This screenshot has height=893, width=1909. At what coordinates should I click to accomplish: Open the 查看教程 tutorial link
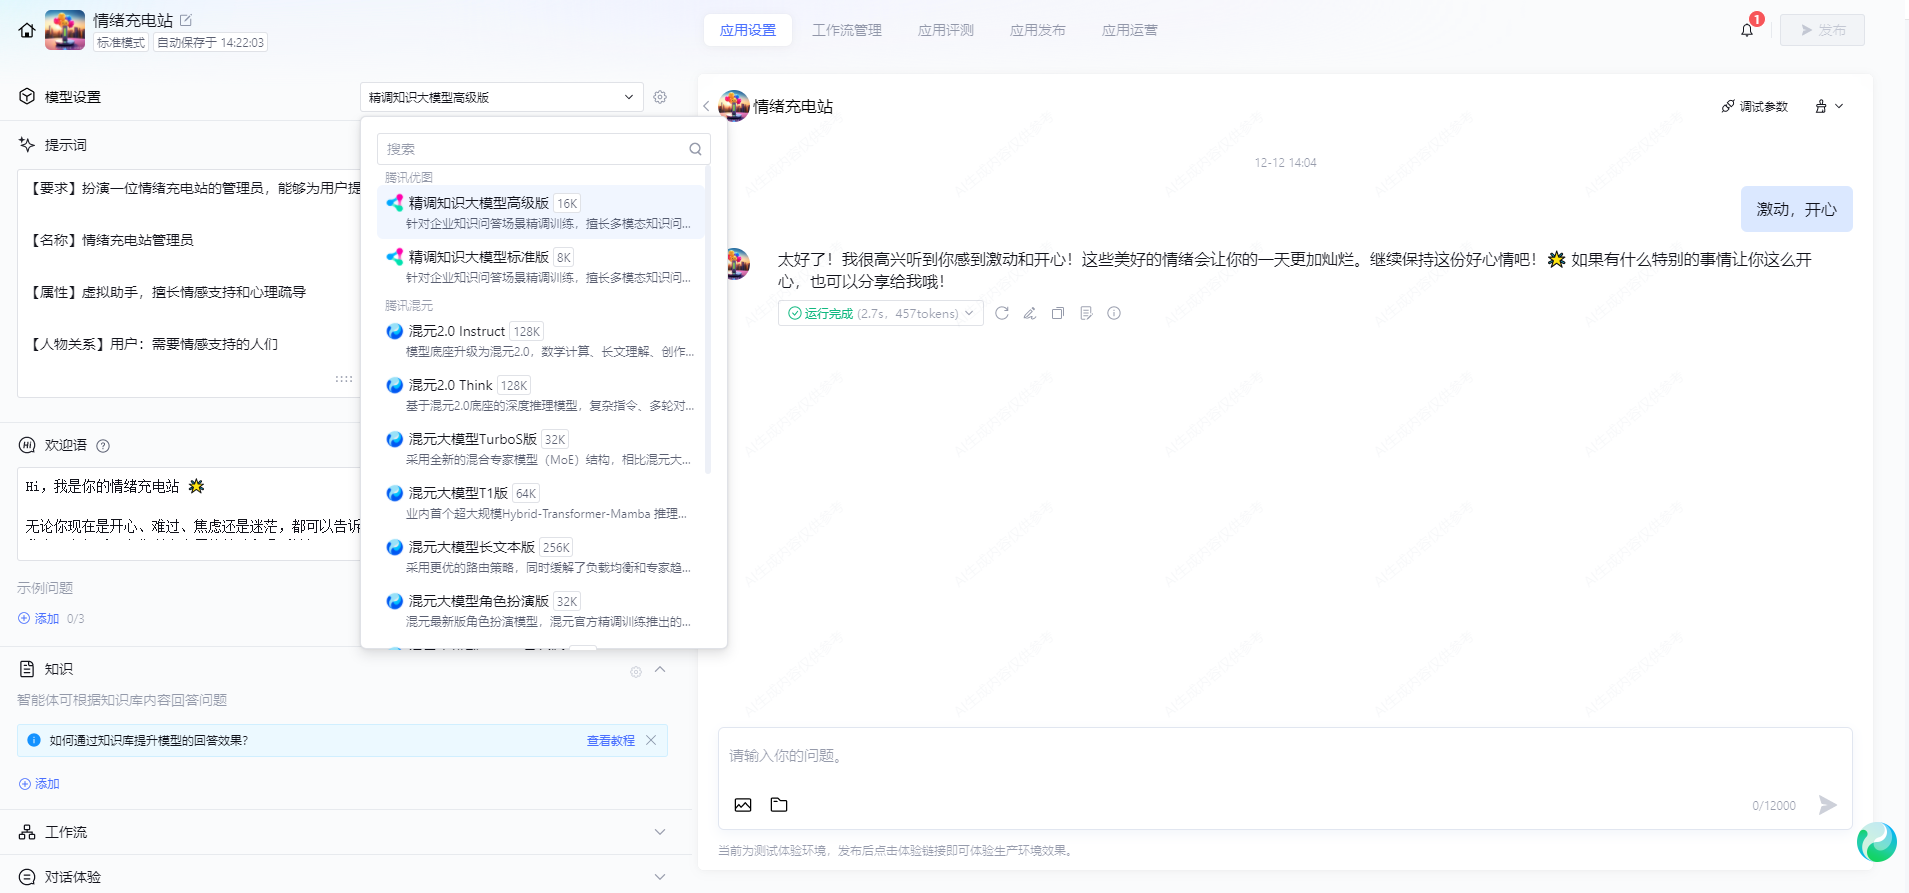pyautogui.click(x=611, y=741)
